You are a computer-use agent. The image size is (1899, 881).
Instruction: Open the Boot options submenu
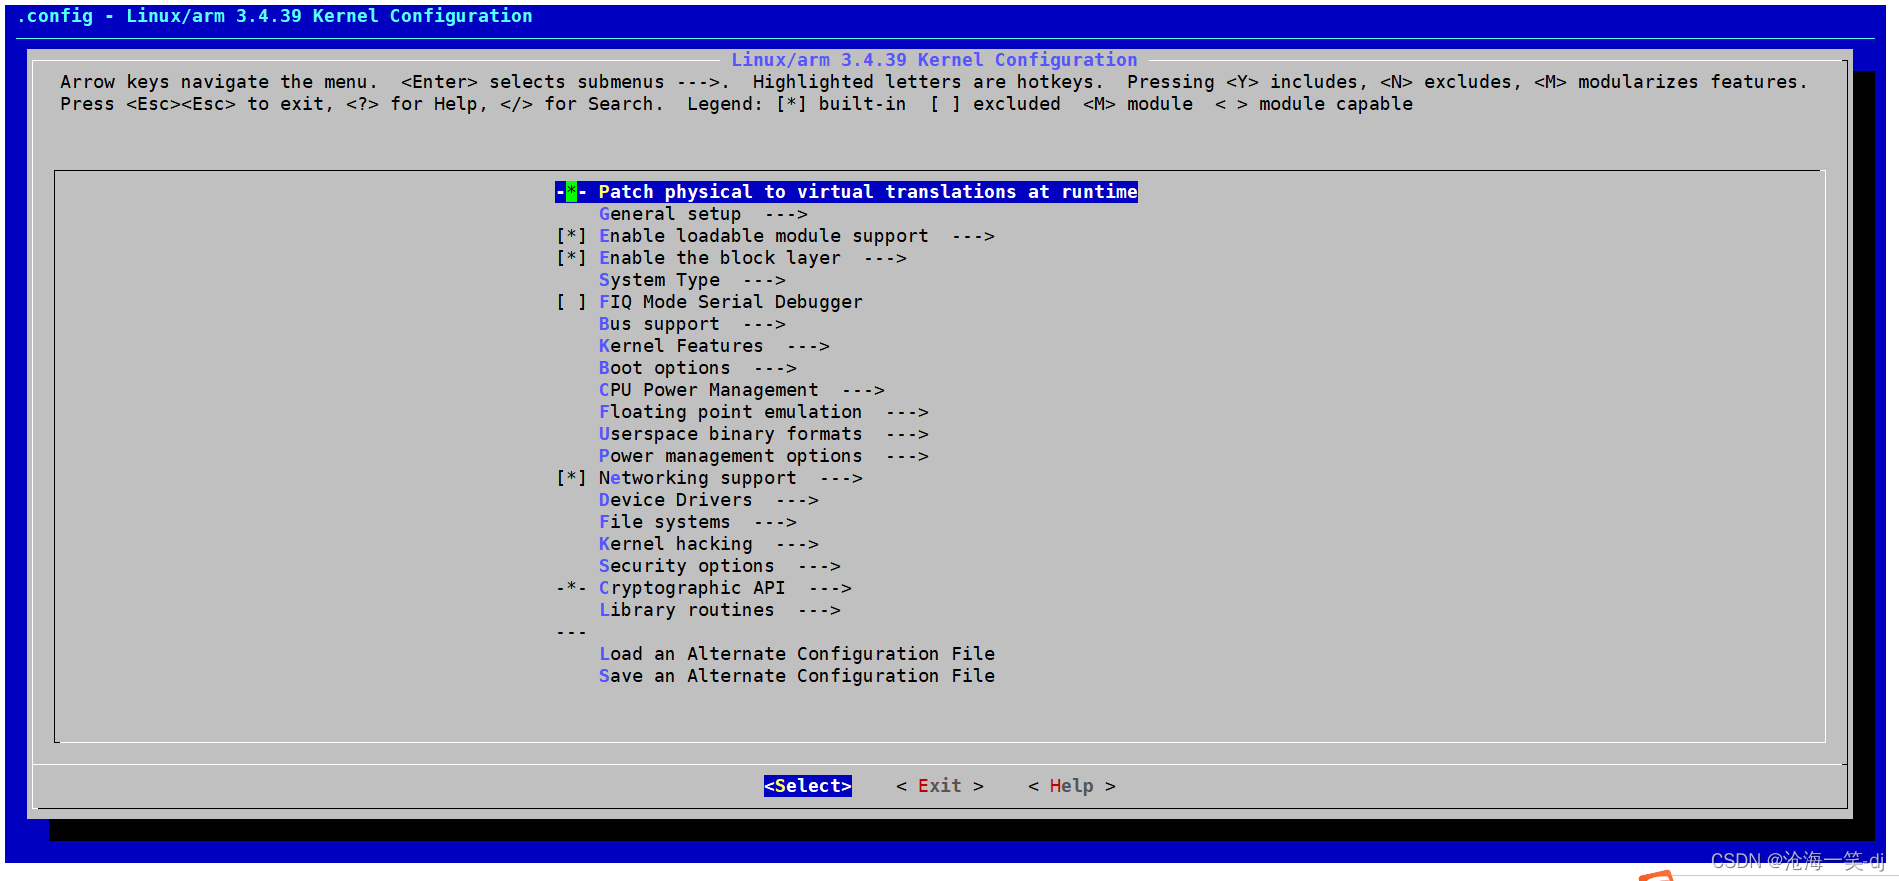pos(698,368)
